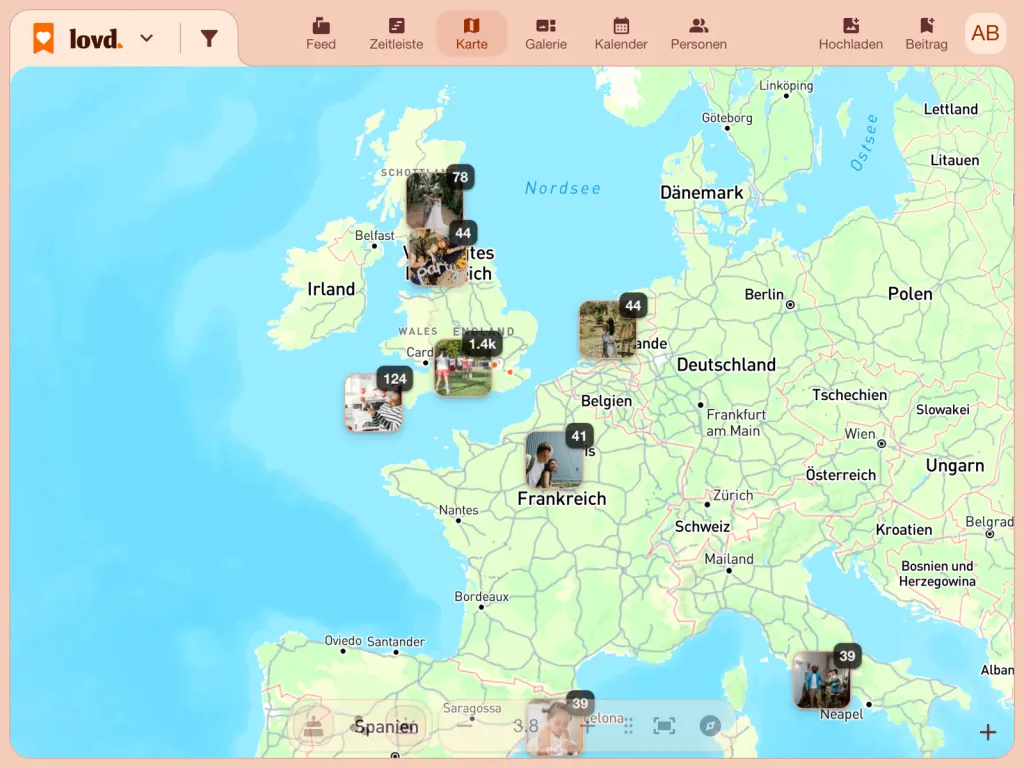1024x768 pixels.
Task: Click the Linköping city label
Action: click(786, 86)
